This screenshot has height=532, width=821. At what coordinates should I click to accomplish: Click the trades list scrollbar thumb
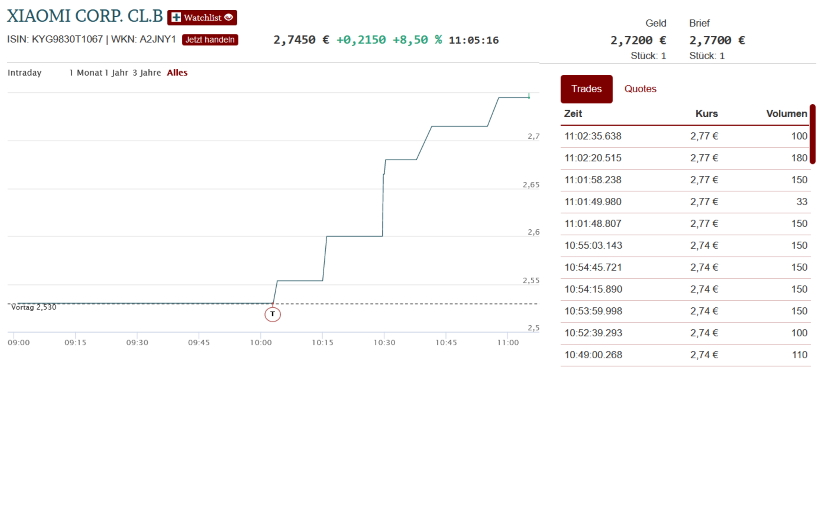[813, 134]
